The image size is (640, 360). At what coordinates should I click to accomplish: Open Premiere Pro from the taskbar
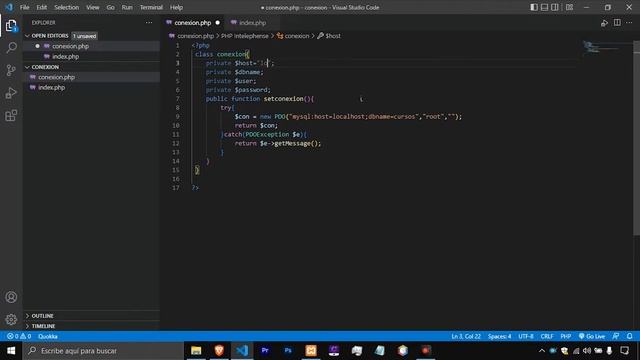(x=265, y=351)
